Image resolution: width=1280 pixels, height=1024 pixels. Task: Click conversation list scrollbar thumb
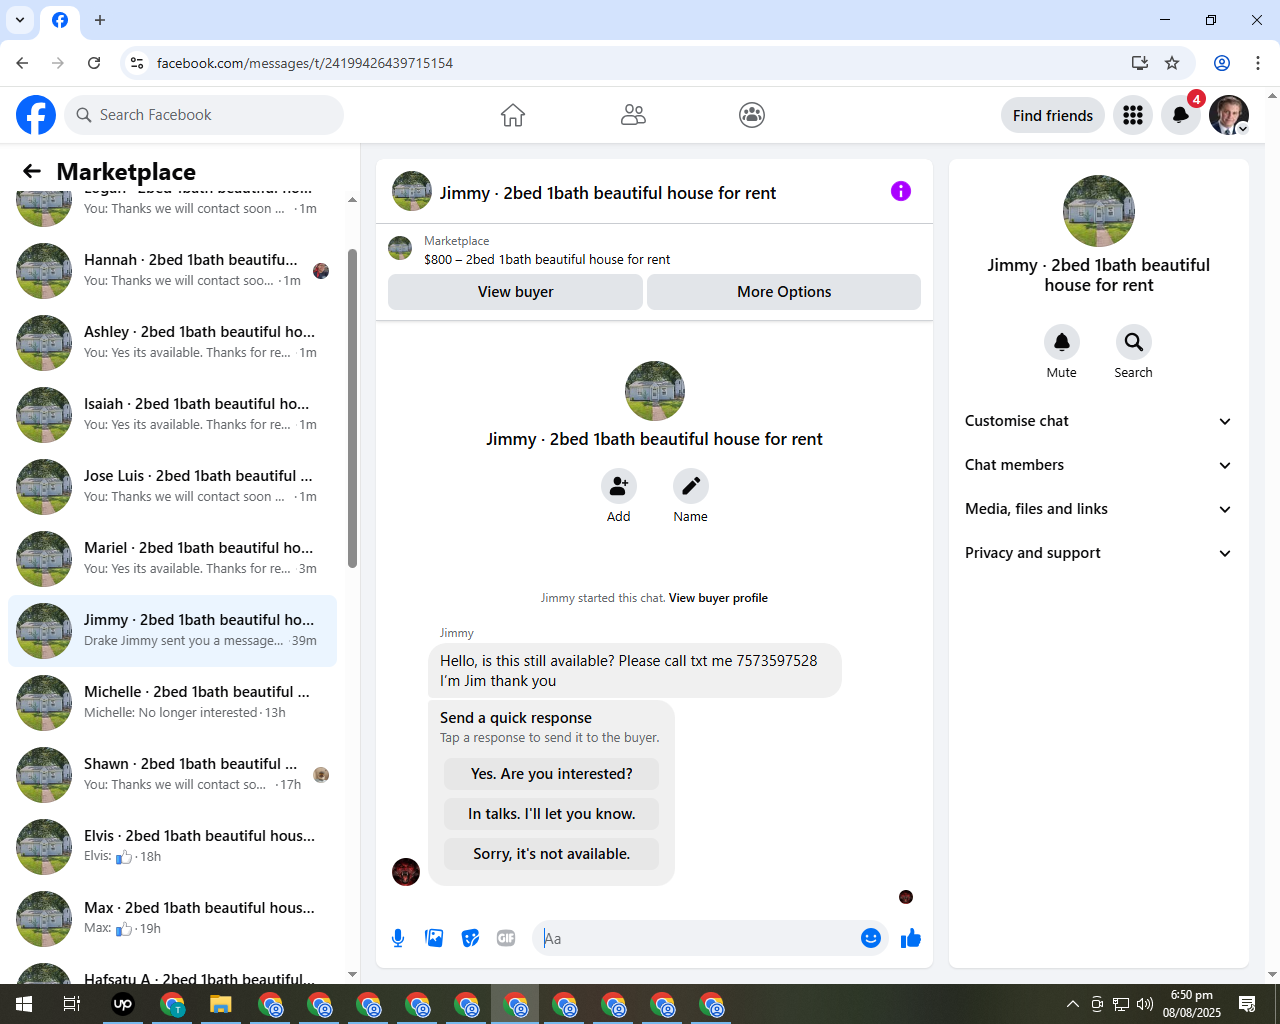click(352, 408)
